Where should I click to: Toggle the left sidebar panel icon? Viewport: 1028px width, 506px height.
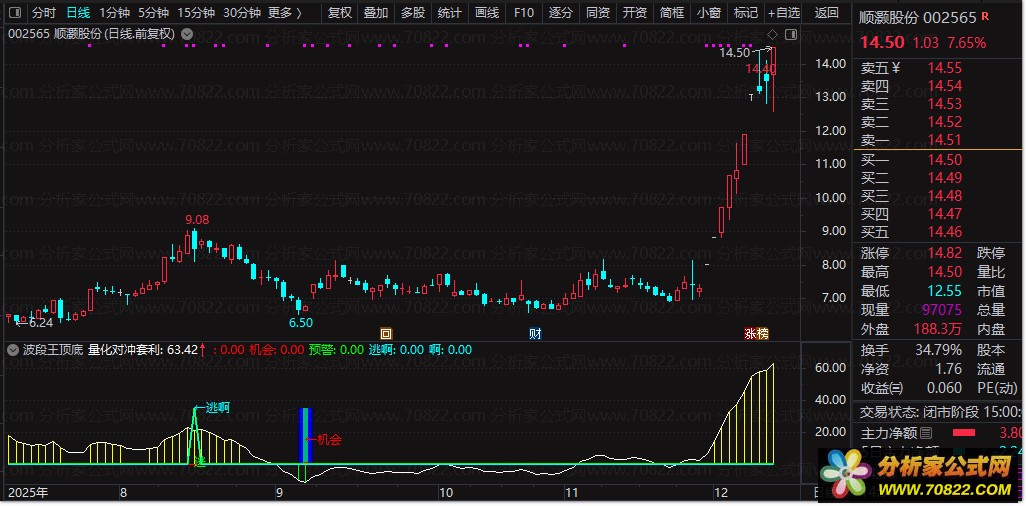(14, 12)
